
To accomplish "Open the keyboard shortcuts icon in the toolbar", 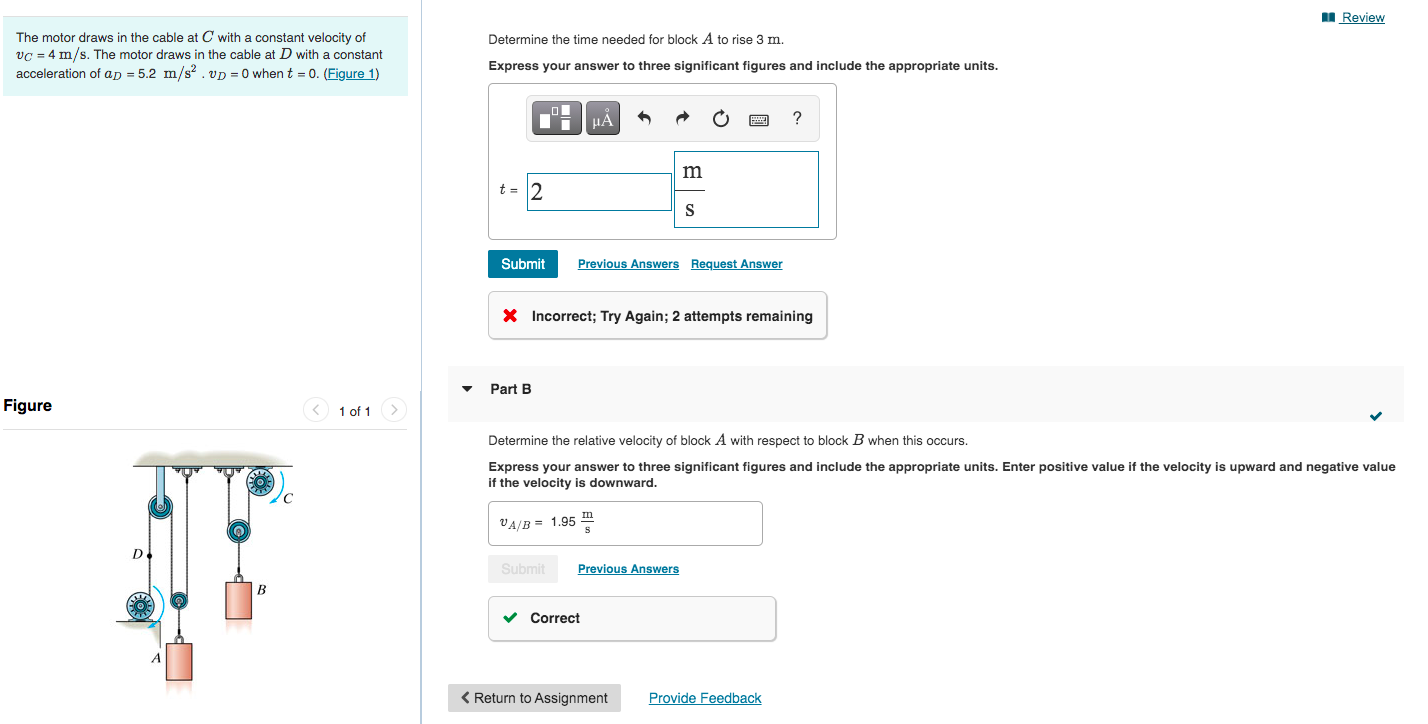I will coord(758,119).
